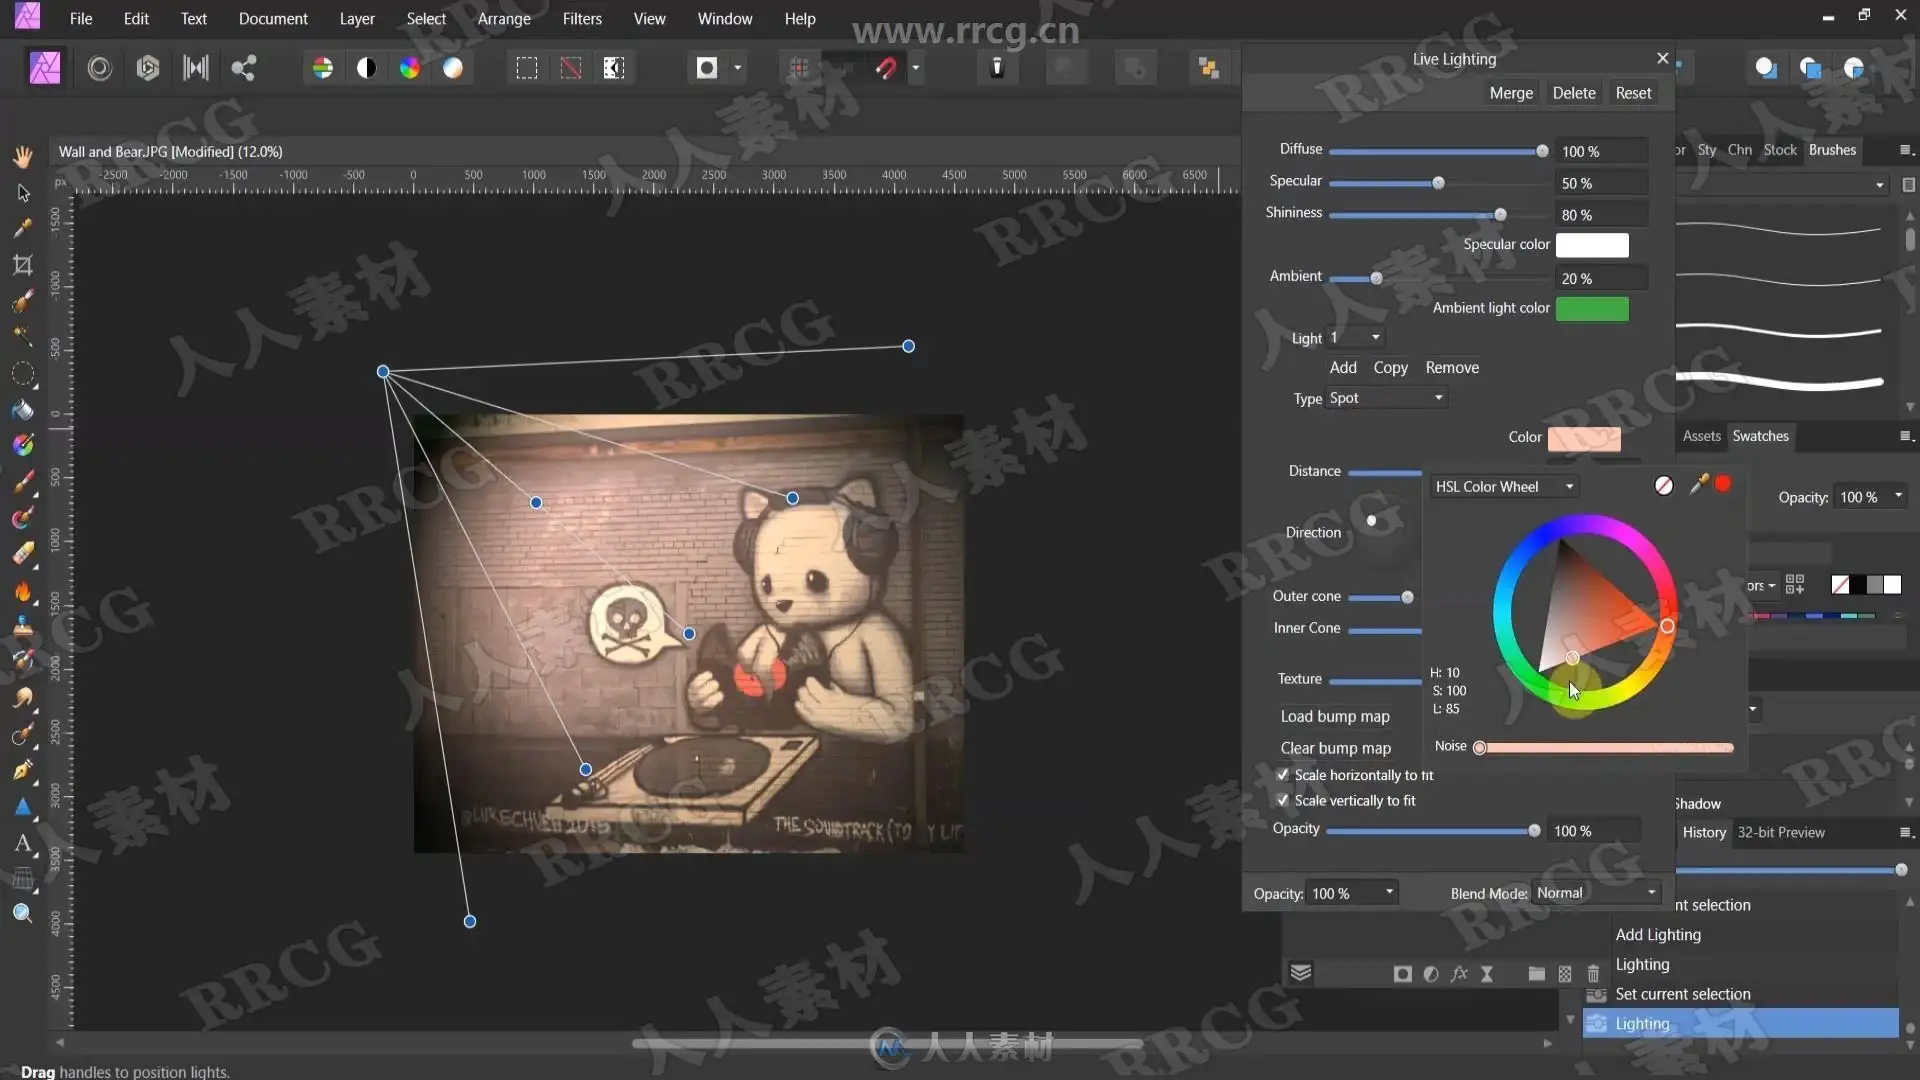1920x1080 pixels.
Task: Open the Blend Mode Normal dropdown
Action: click(1597, 893)
